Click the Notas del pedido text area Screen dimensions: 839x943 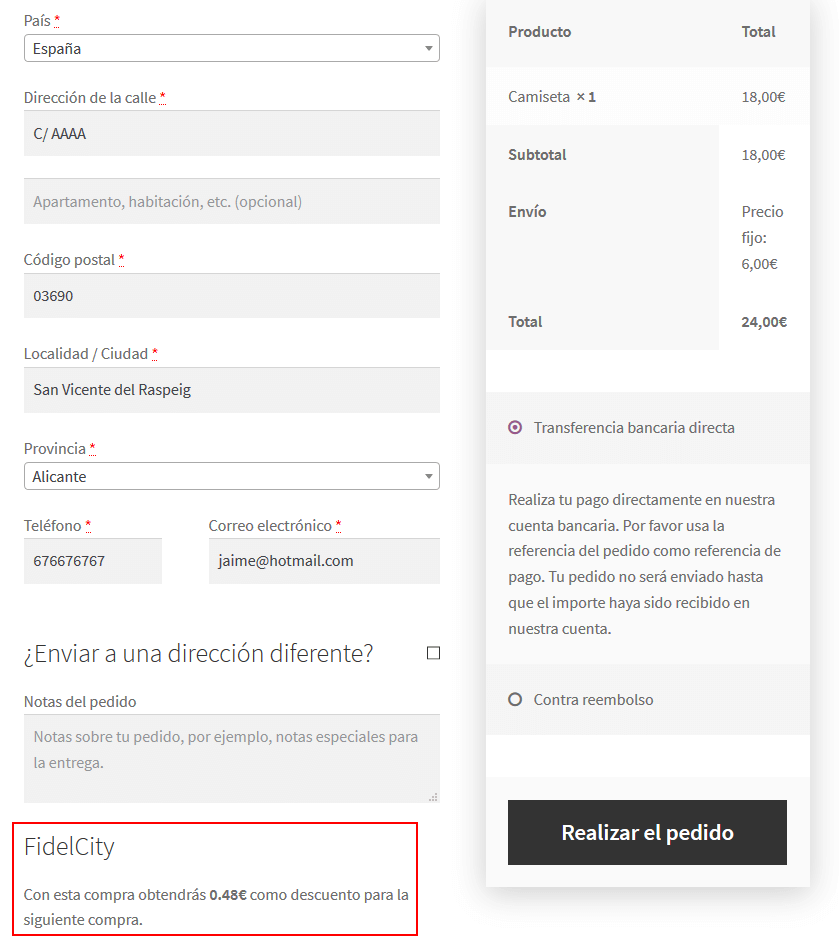(x=231, y=757)
